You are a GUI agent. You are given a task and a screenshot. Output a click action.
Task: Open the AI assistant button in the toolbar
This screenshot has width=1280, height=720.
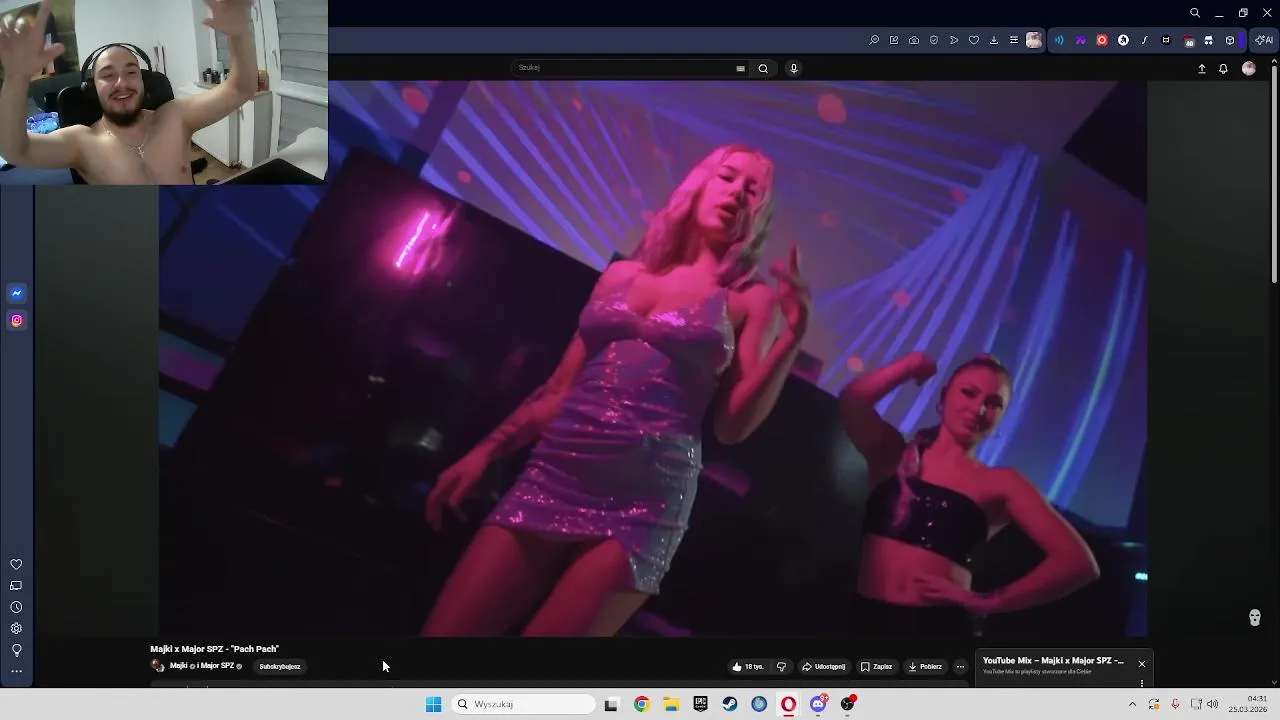pos(1264,40)
